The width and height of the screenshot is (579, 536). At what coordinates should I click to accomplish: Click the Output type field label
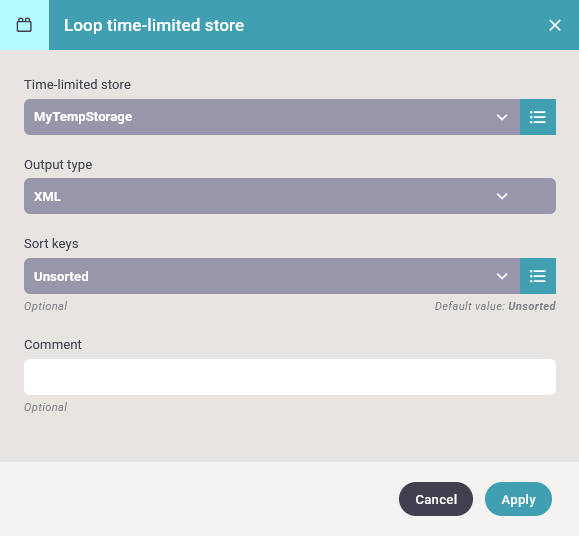click(x=58, y=165)
